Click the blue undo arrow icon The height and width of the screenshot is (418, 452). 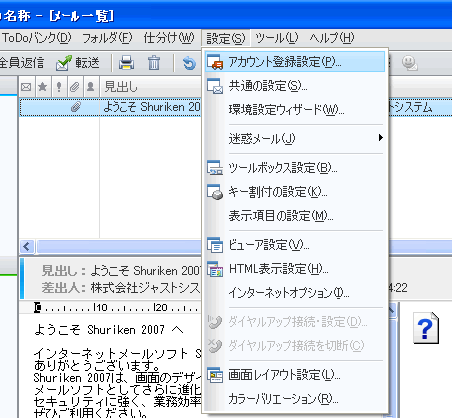(x=189, y=63)
